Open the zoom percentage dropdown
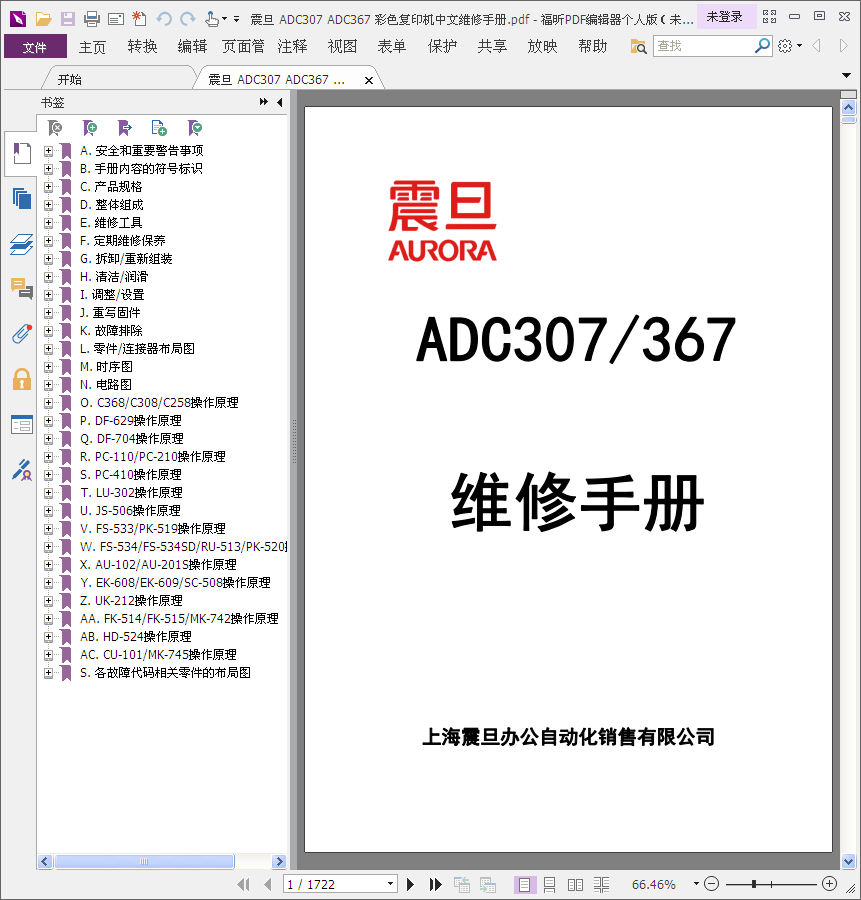This screenshot has height=900, width=861. pyautogui.click(x=696, y=884)
